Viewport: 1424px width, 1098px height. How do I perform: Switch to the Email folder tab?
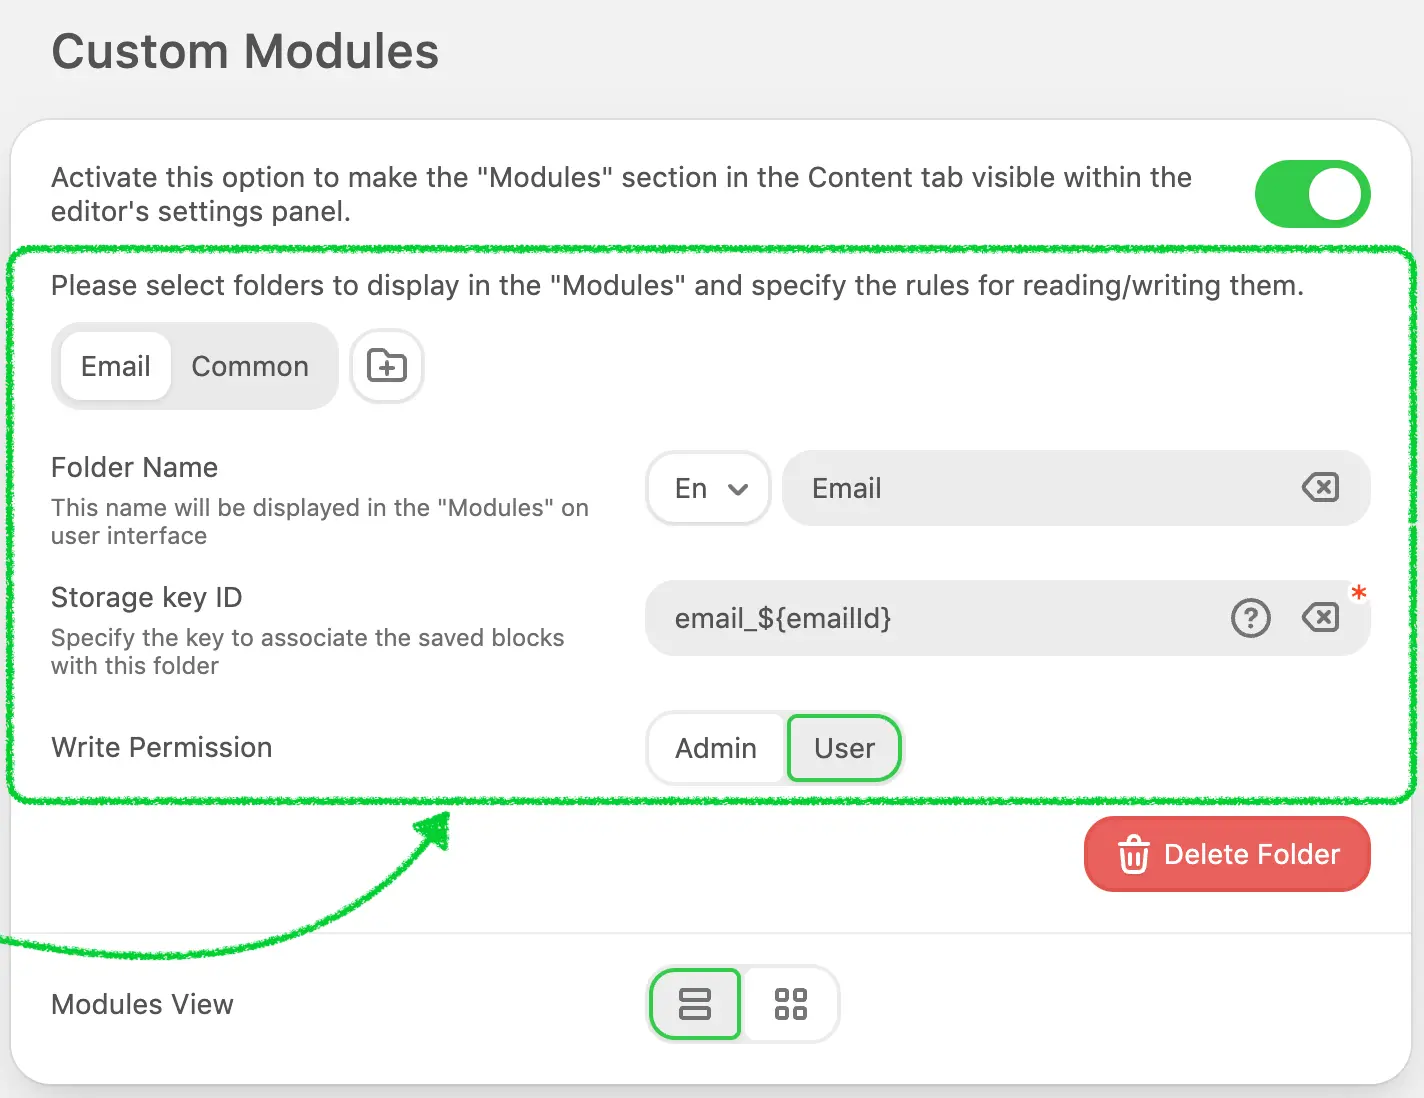coord(116,367)
